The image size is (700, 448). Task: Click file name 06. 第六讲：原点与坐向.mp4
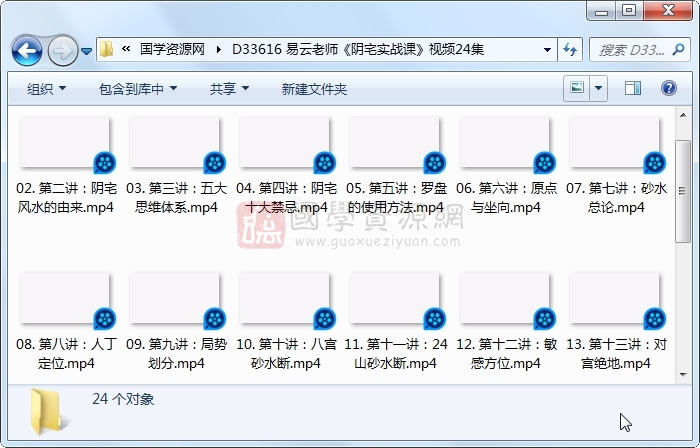pos(506,198)
